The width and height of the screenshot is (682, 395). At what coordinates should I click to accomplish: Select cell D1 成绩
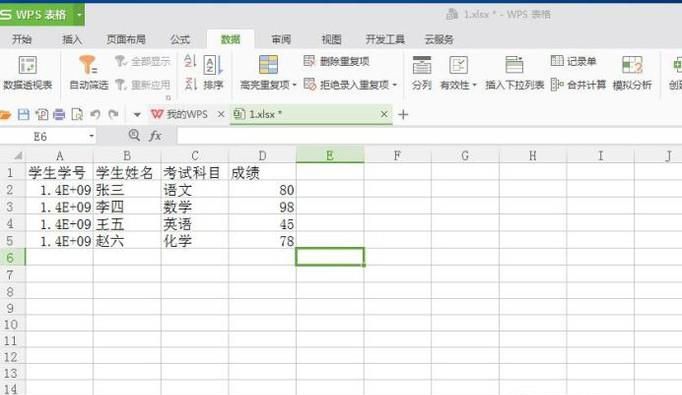(x=262, y=173)
